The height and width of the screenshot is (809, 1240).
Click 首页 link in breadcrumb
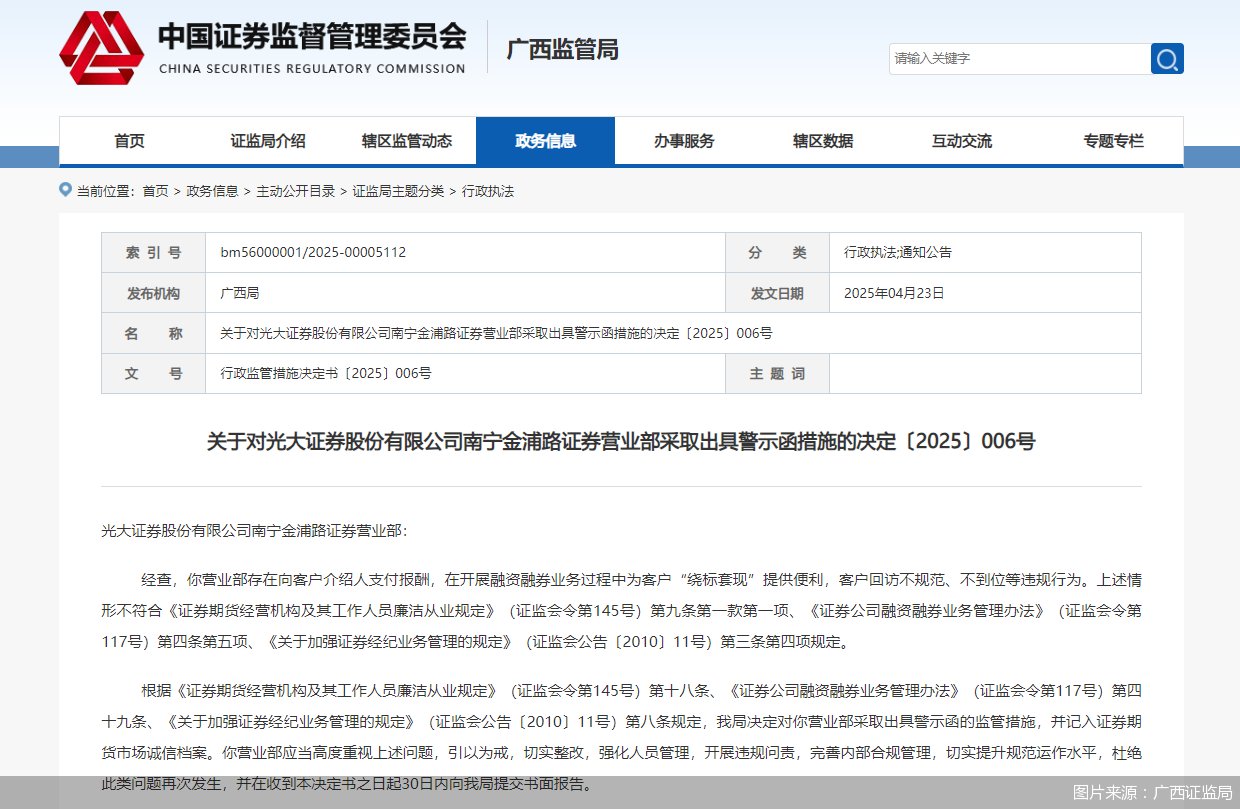pyautogui.click(x=155, y=191)
